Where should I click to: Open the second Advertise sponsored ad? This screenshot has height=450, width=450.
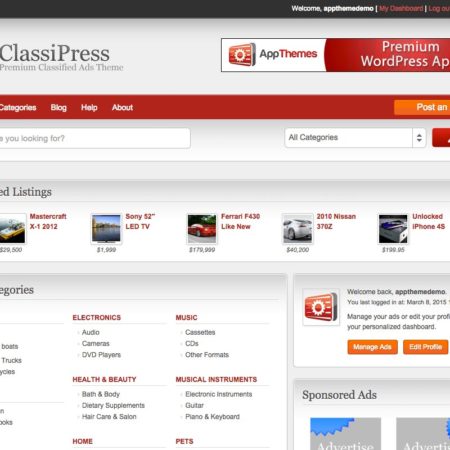pos(423,434)
